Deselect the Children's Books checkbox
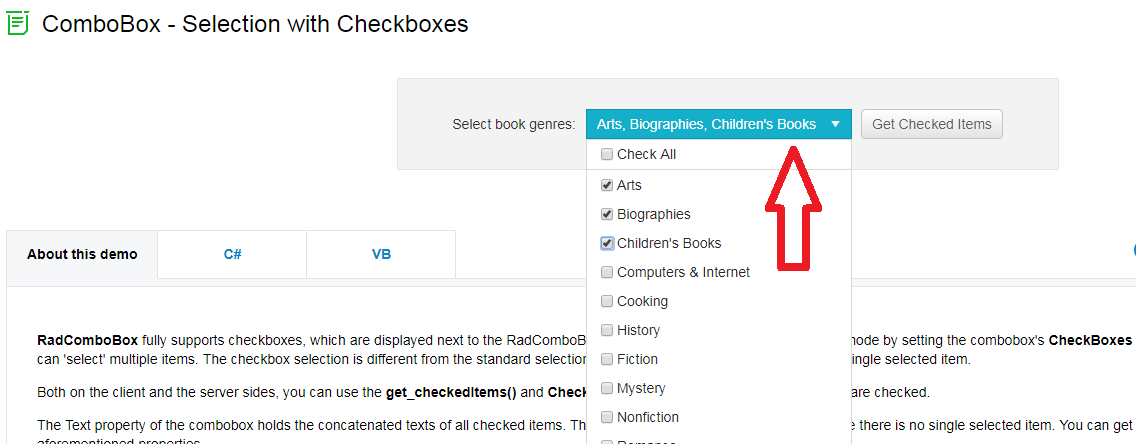 click(x=607, y=244)
